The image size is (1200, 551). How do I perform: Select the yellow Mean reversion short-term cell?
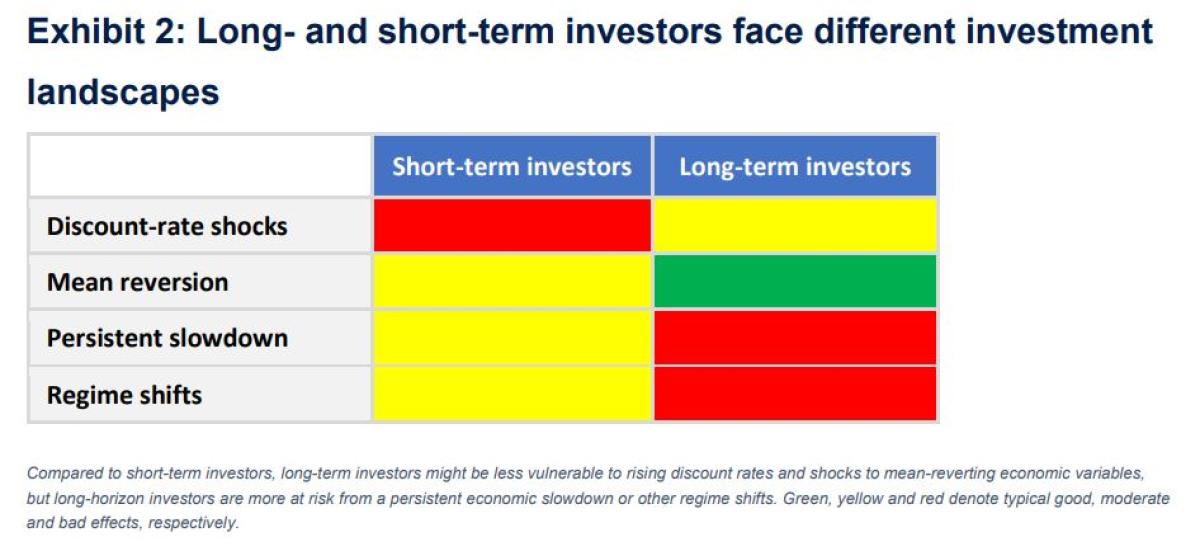tap(512, 281)
